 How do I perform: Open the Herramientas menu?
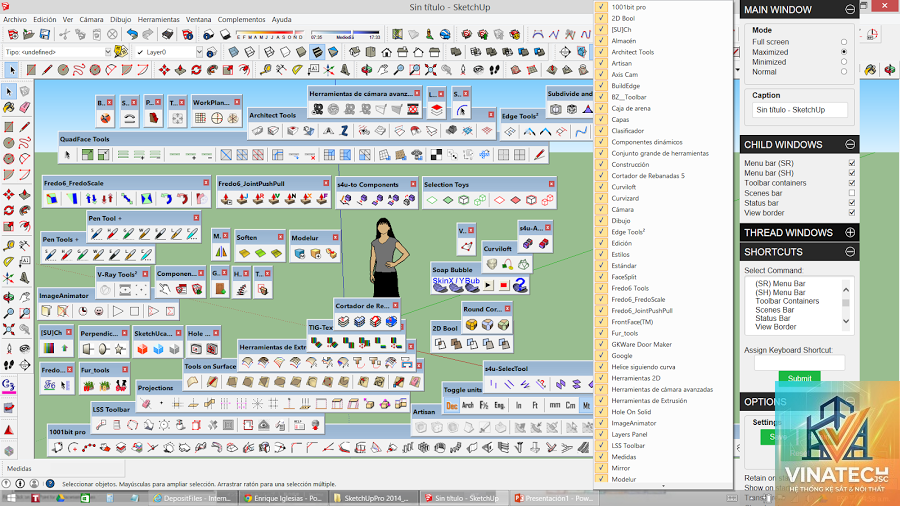pos(158,20)
